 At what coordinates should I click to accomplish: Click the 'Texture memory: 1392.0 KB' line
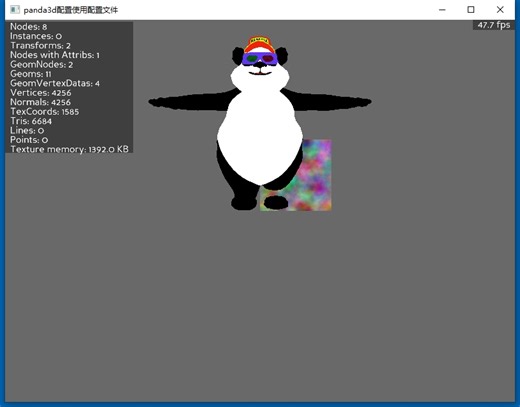click(x=69, y=149)
